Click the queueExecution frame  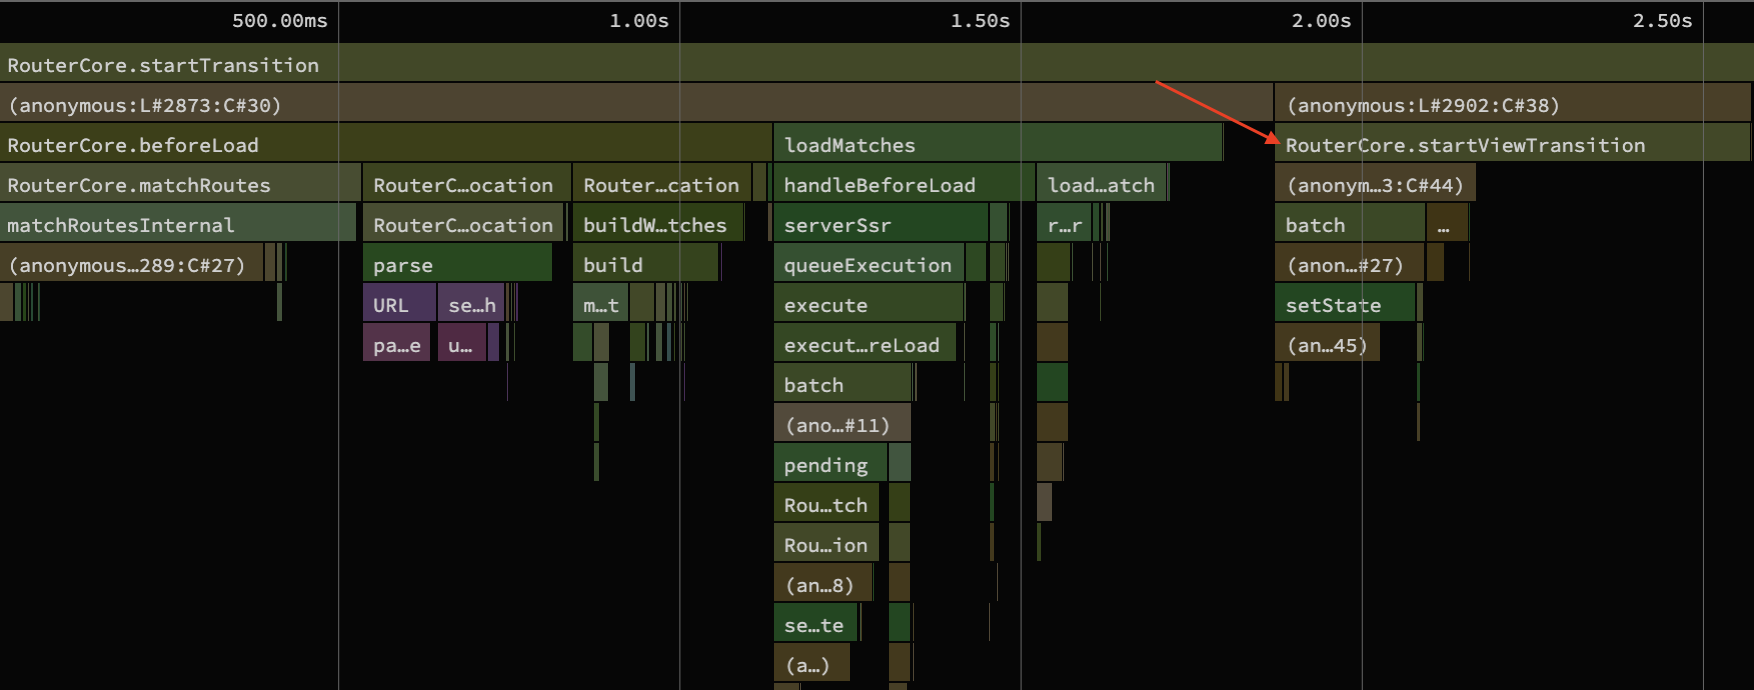[869, 264]
